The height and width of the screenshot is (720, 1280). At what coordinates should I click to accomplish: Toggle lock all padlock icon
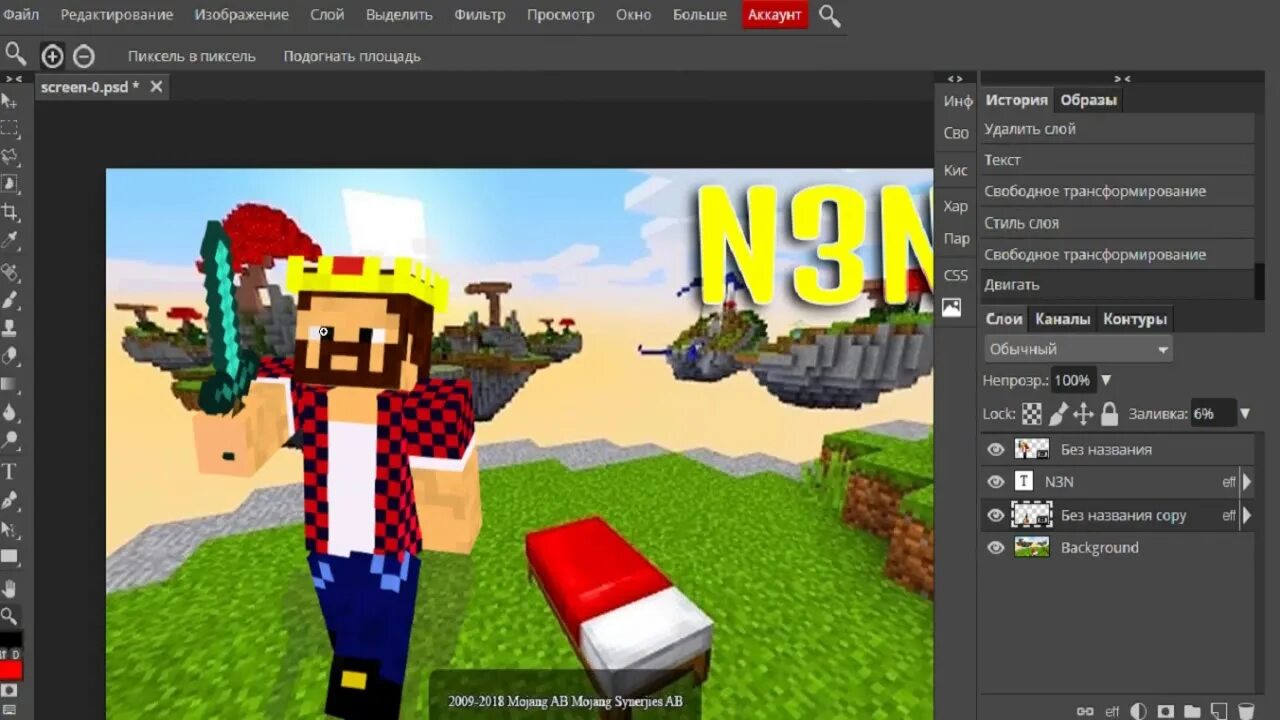[x=1109, y=413]
